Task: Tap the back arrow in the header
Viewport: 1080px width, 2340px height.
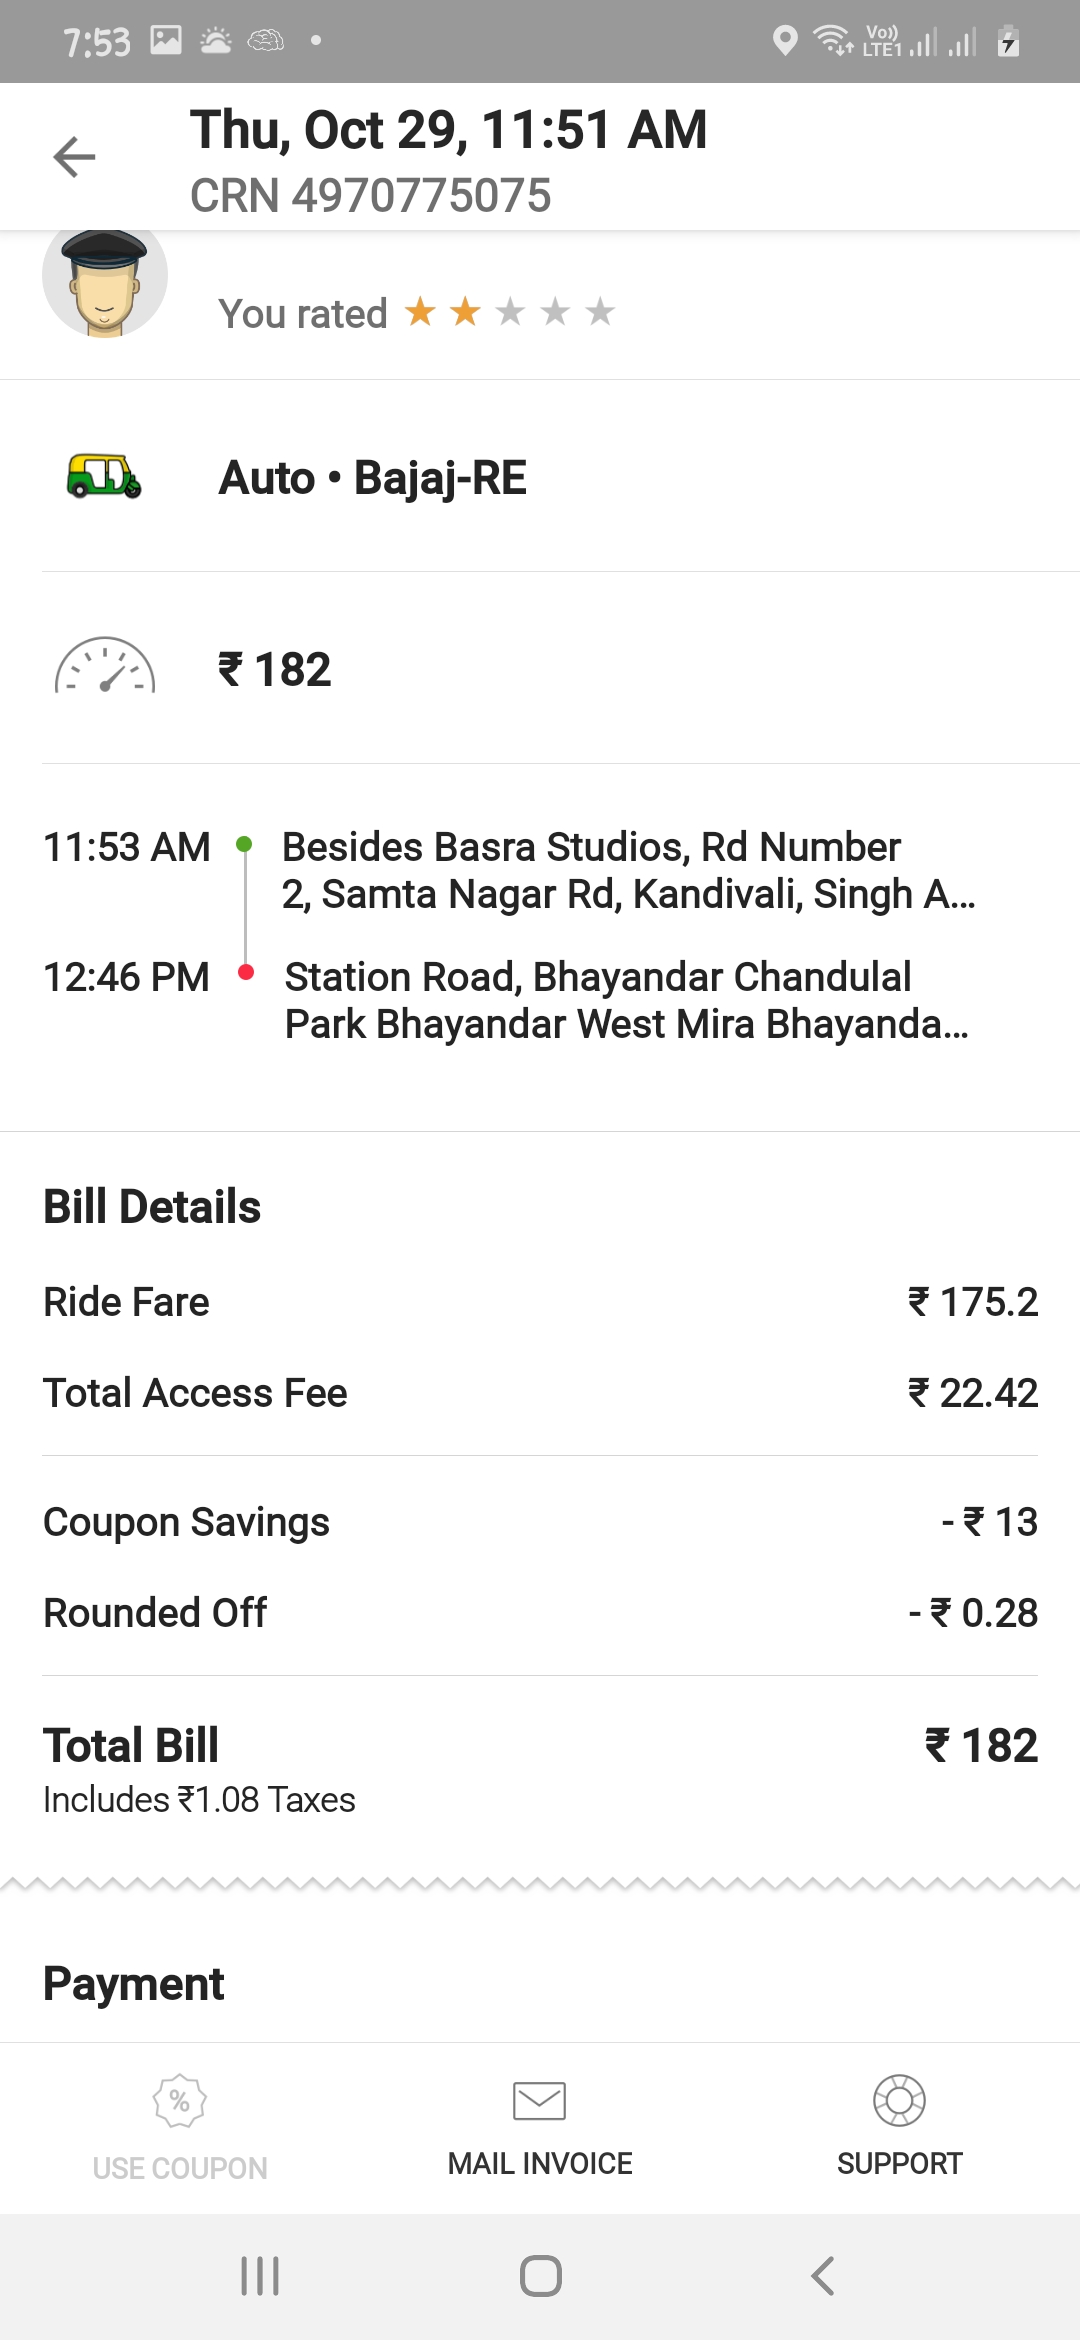Action: 74,157
